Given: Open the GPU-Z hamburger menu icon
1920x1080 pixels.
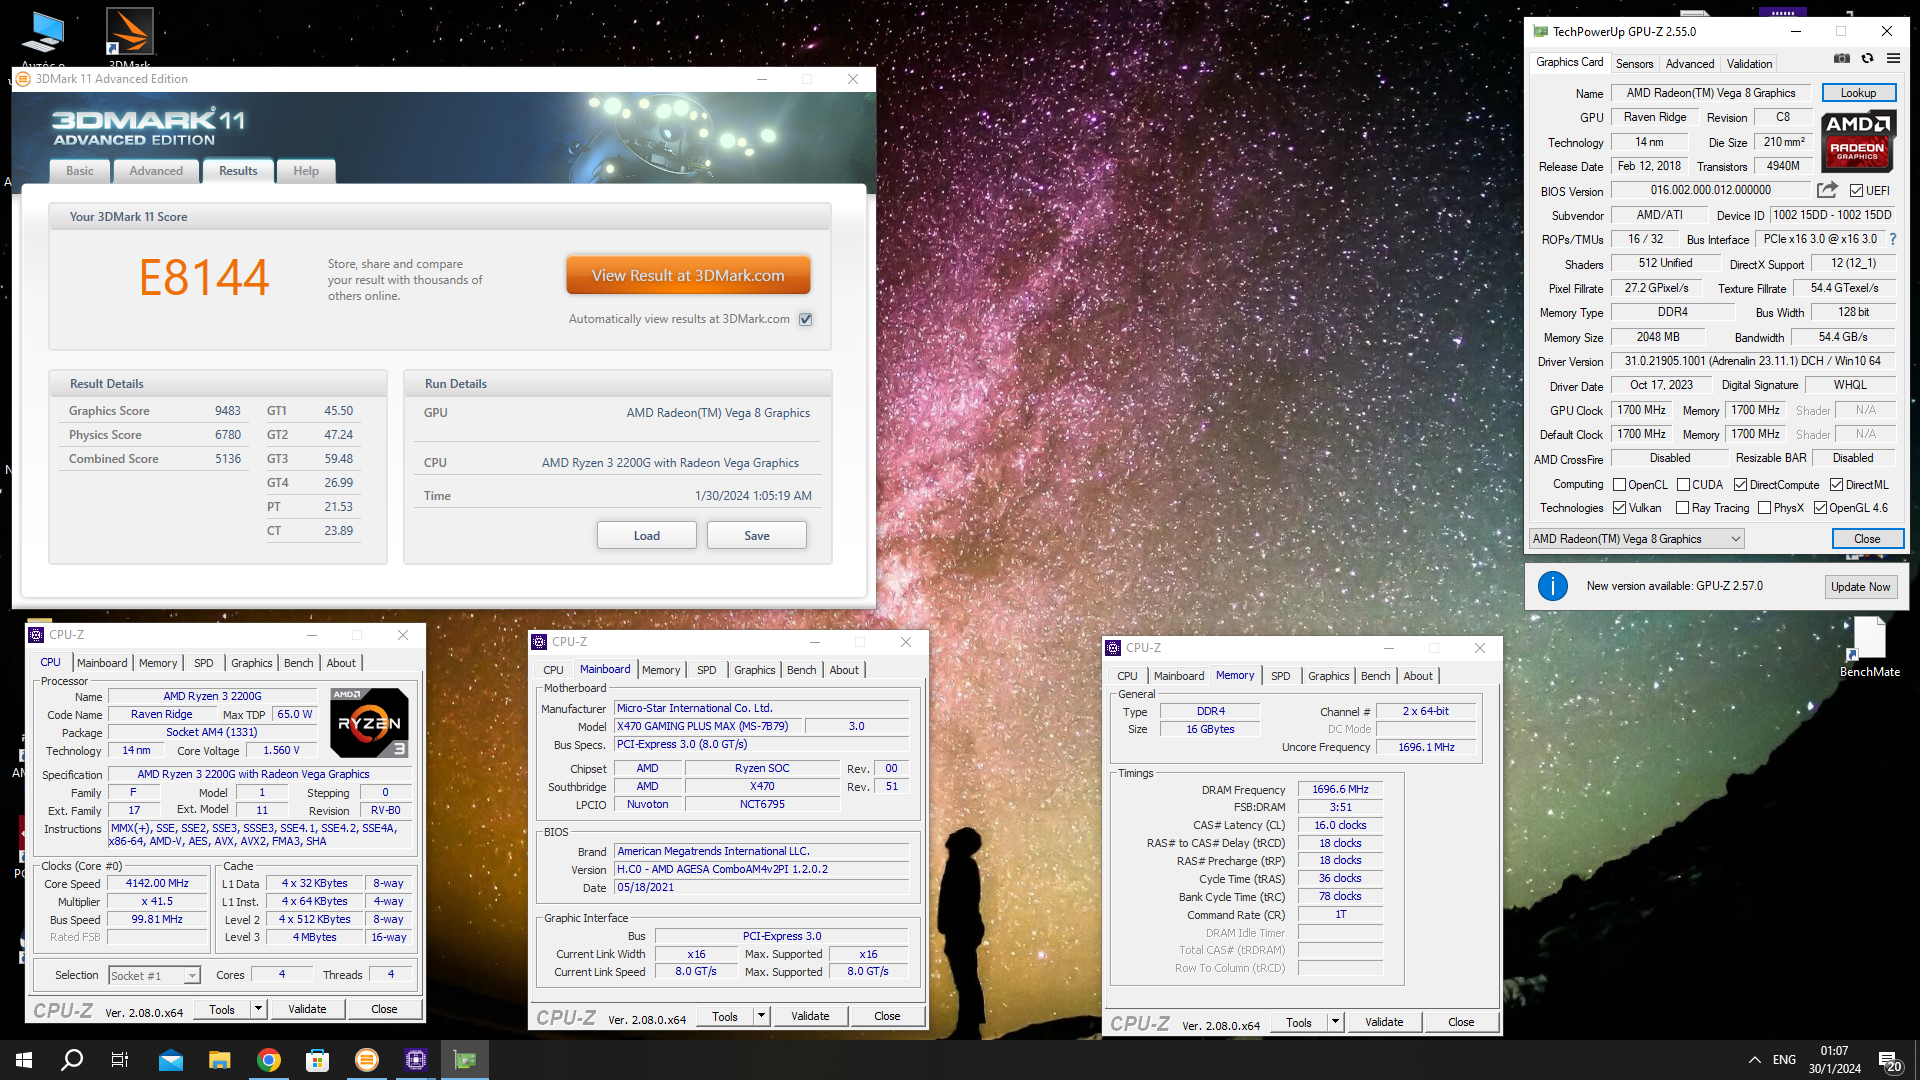Looking at the screenshot, I should click(x=1893, y=60).
